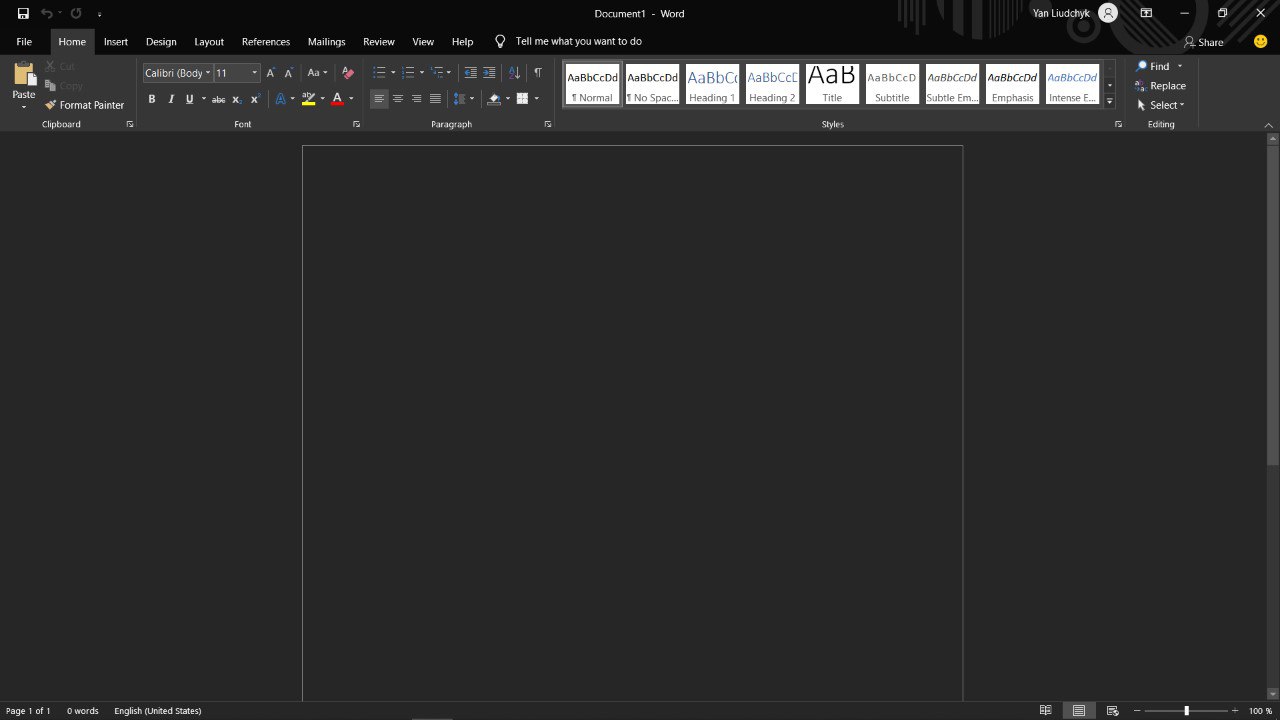Screen dimensions: 1280x720
Task: Toggle Subscript formatting
Action: (237, 99)
